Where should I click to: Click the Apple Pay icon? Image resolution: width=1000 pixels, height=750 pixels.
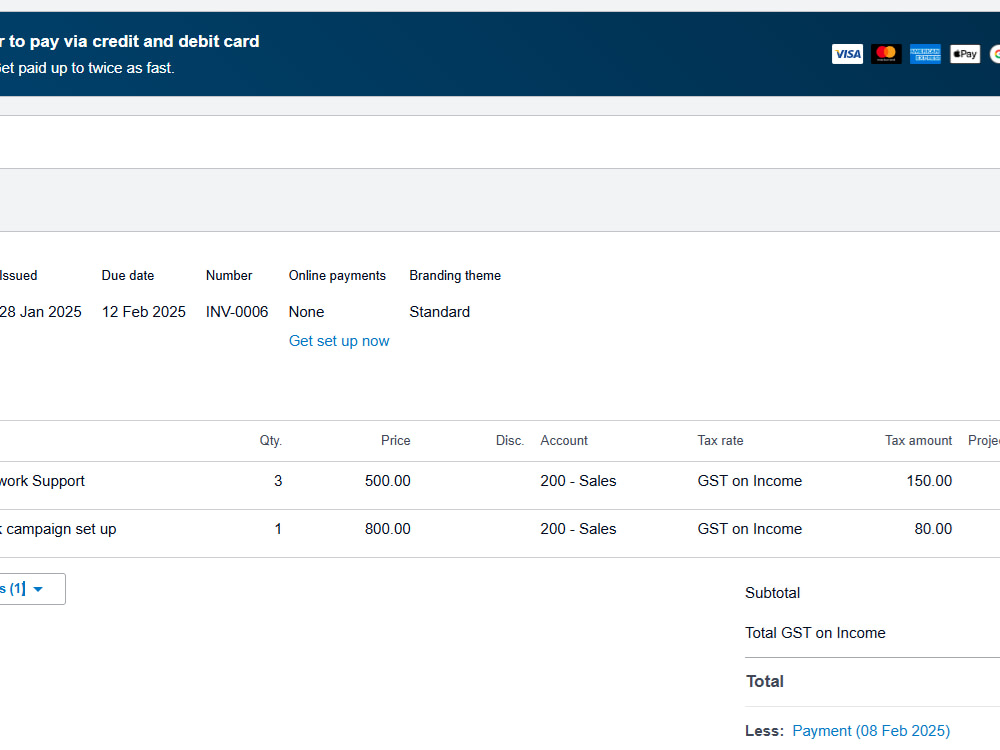[x=964, y=54]
